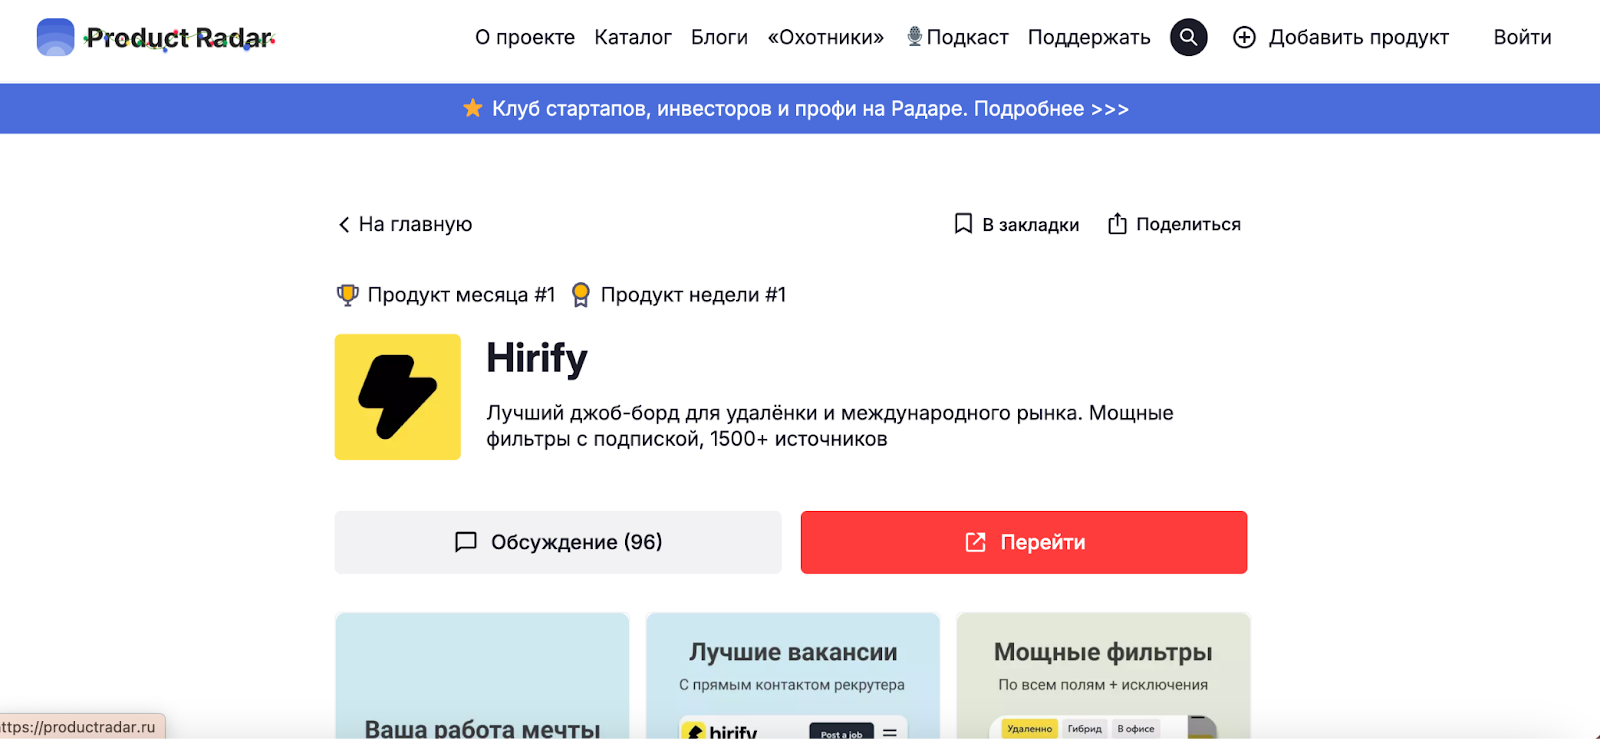
Task: Click the round search magnifier icon
Action: pyautogui.click(x=1189, y=37)
